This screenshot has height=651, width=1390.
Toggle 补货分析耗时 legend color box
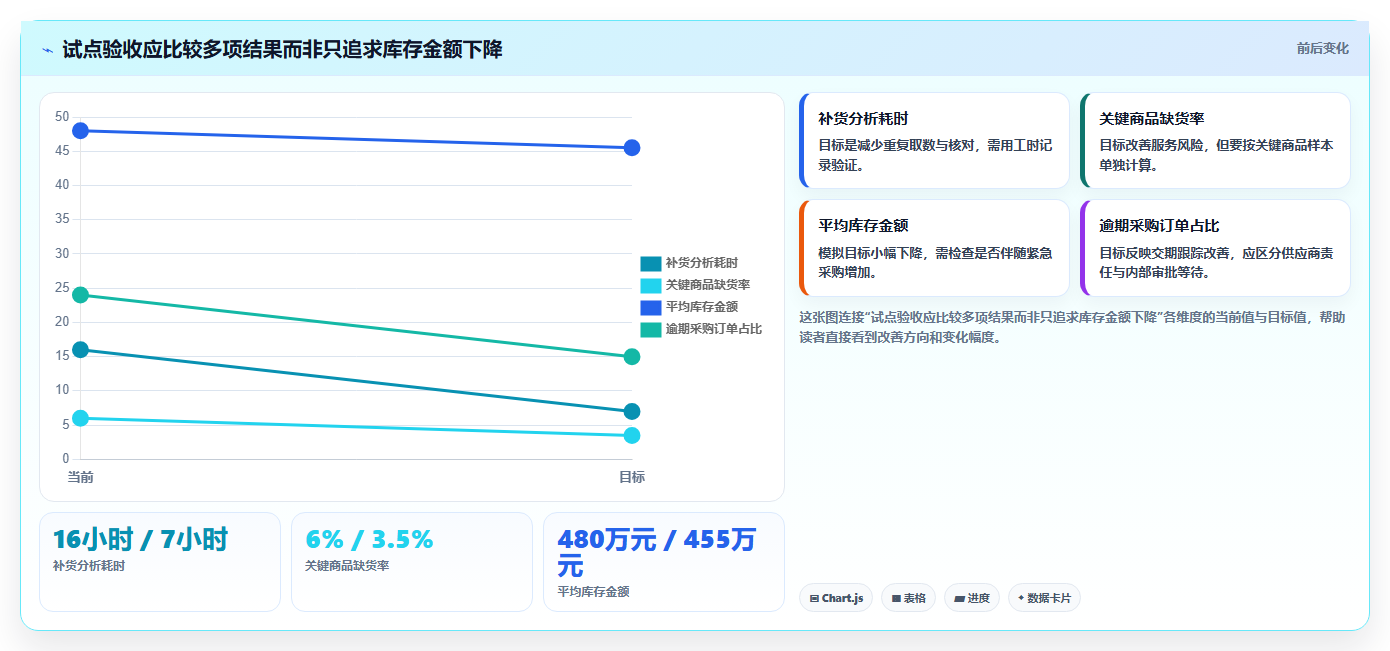point(651,263)
